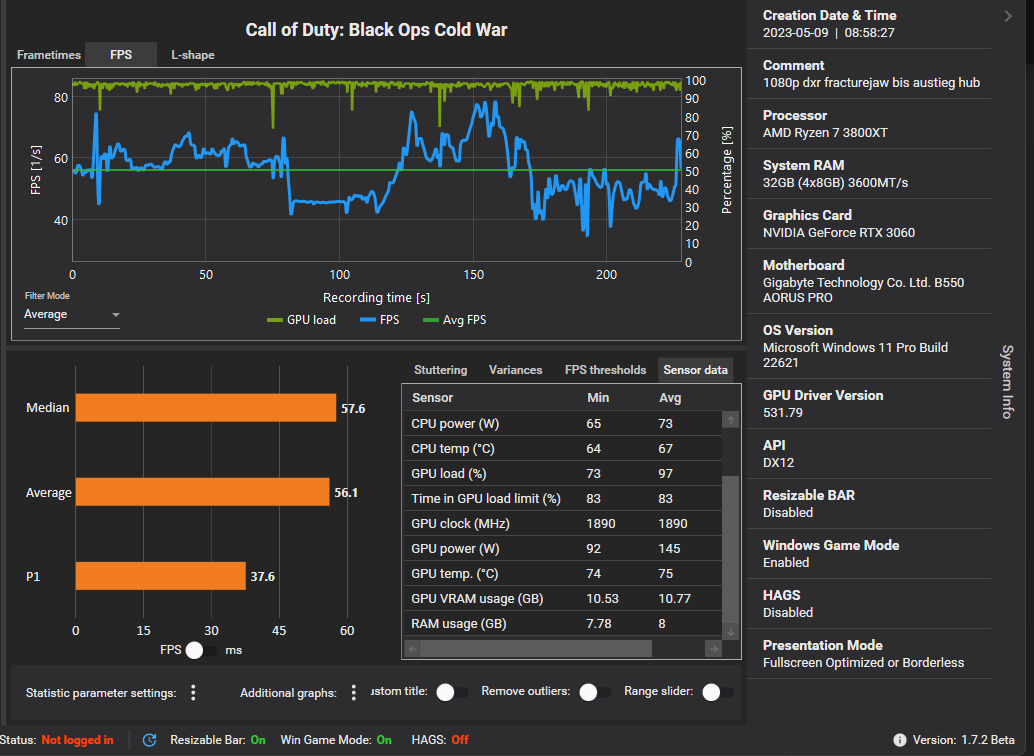Click the Version: 1.7.2 Beta text
The image size is (1034, 756).
pyautogui.click(x=963, y=740)
